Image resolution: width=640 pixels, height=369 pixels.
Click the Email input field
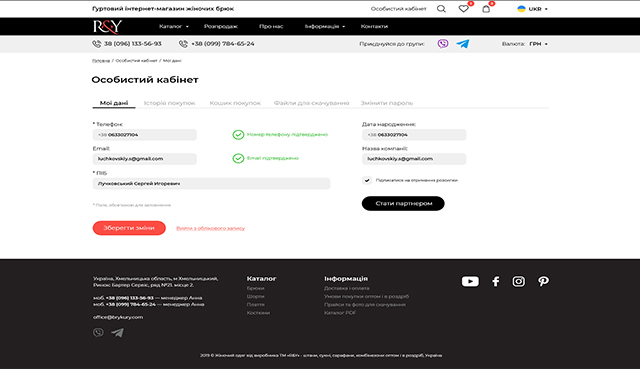coord(144,159)
